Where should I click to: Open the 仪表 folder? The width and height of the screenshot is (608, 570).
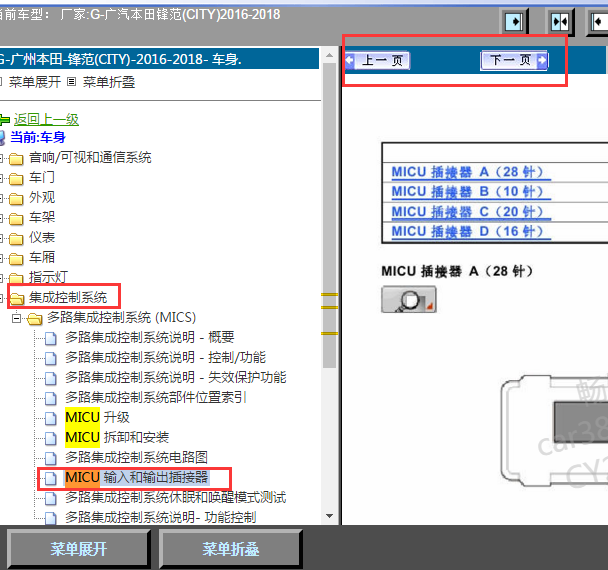coord(42,237)
